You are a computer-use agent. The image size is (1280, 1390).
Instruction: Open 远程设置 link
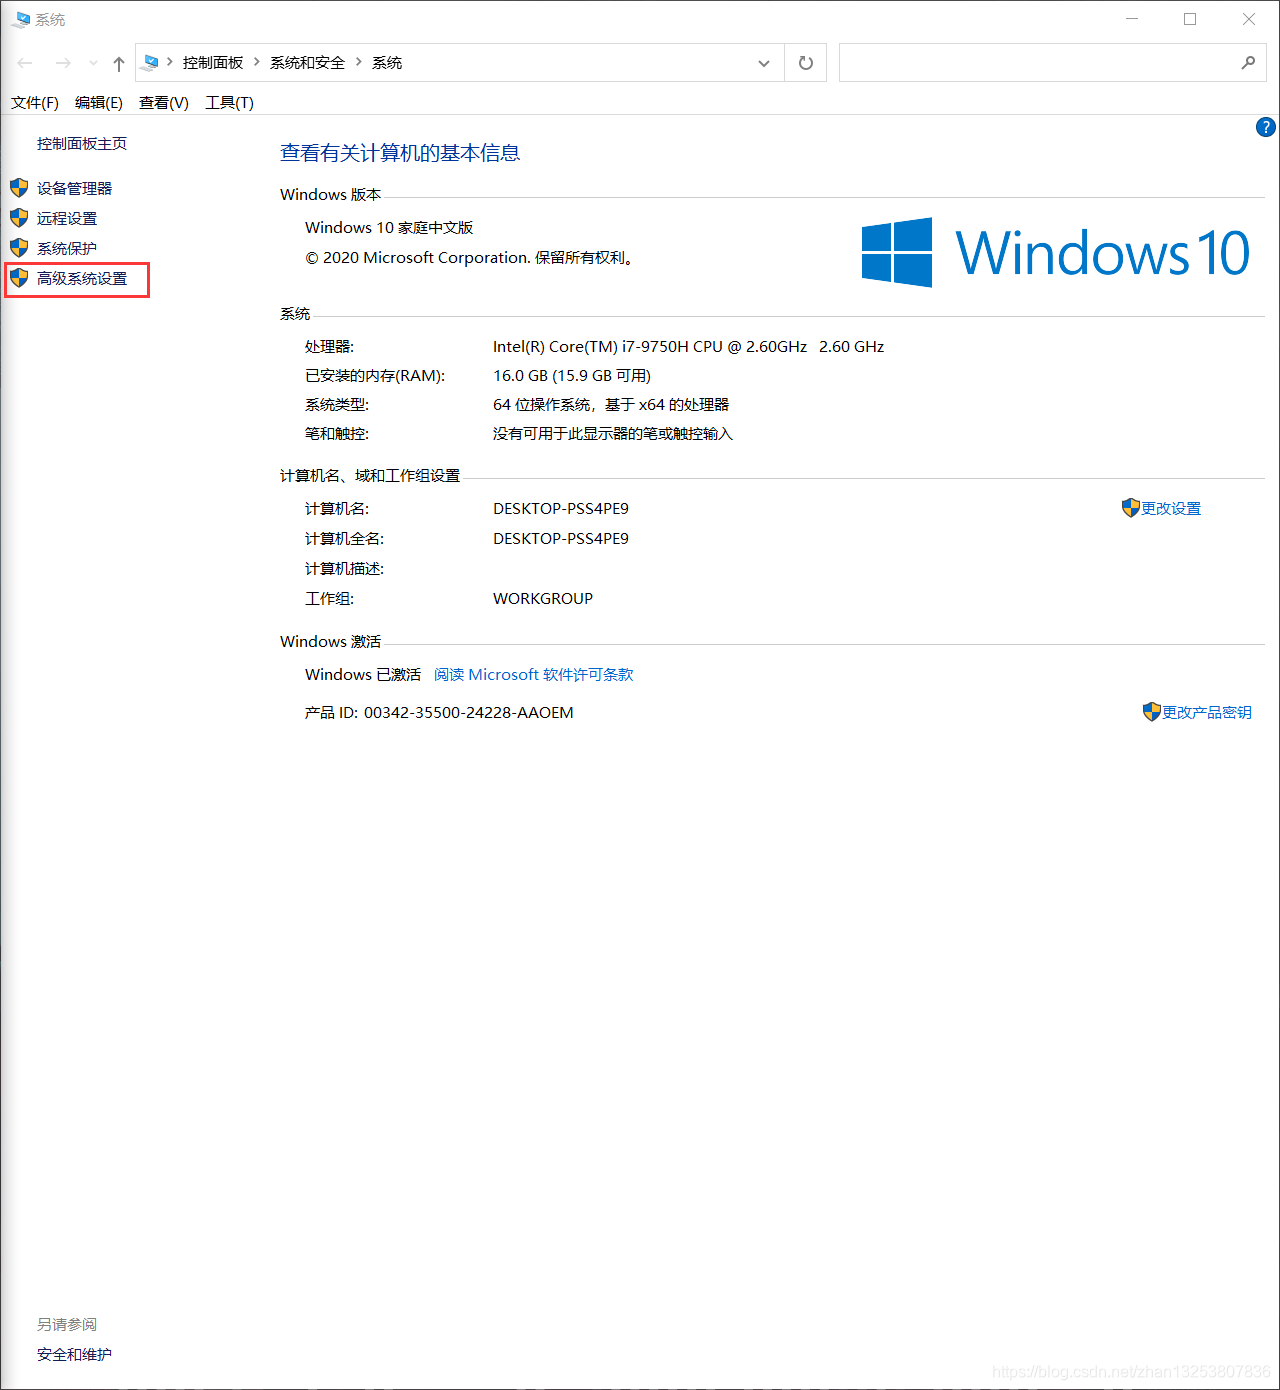click(x=67, y=218)
